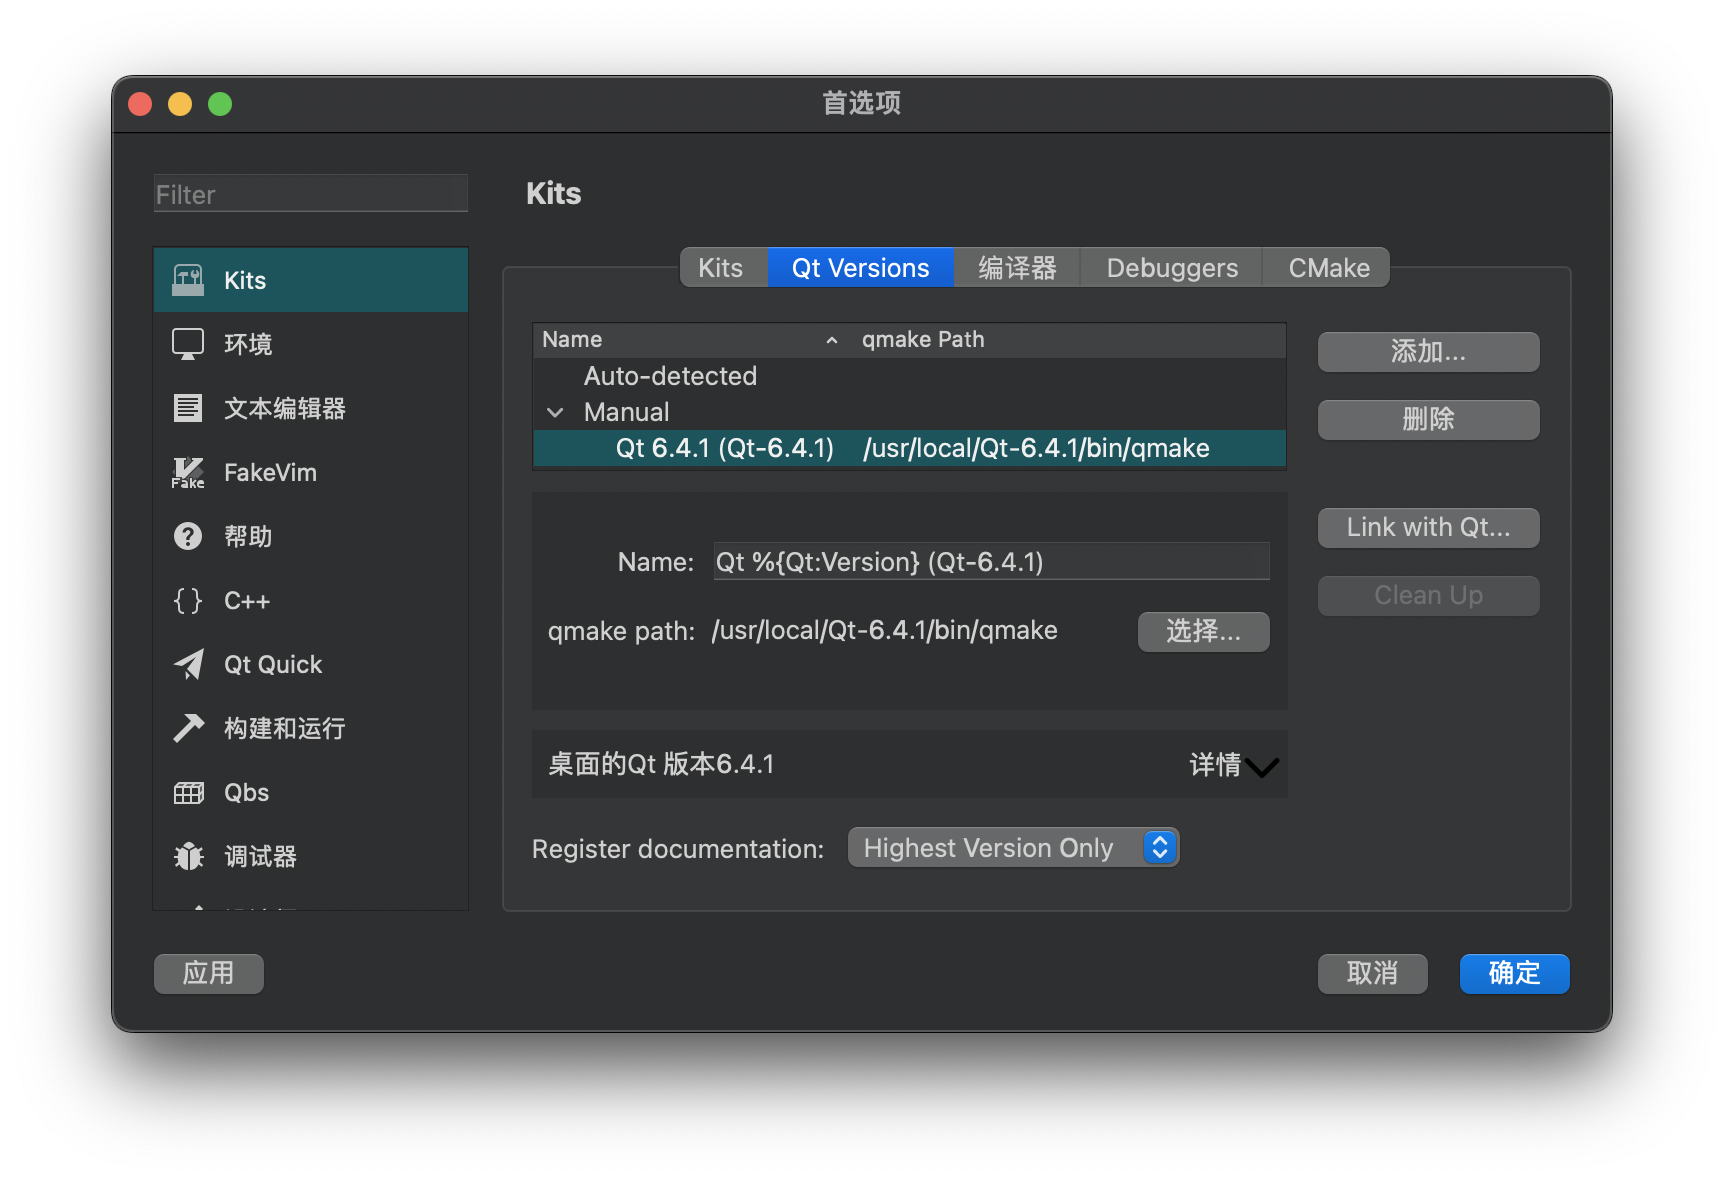Select the Qt Versions tab
Viewport: 1724px width, 1180px height.
(860, 268)
